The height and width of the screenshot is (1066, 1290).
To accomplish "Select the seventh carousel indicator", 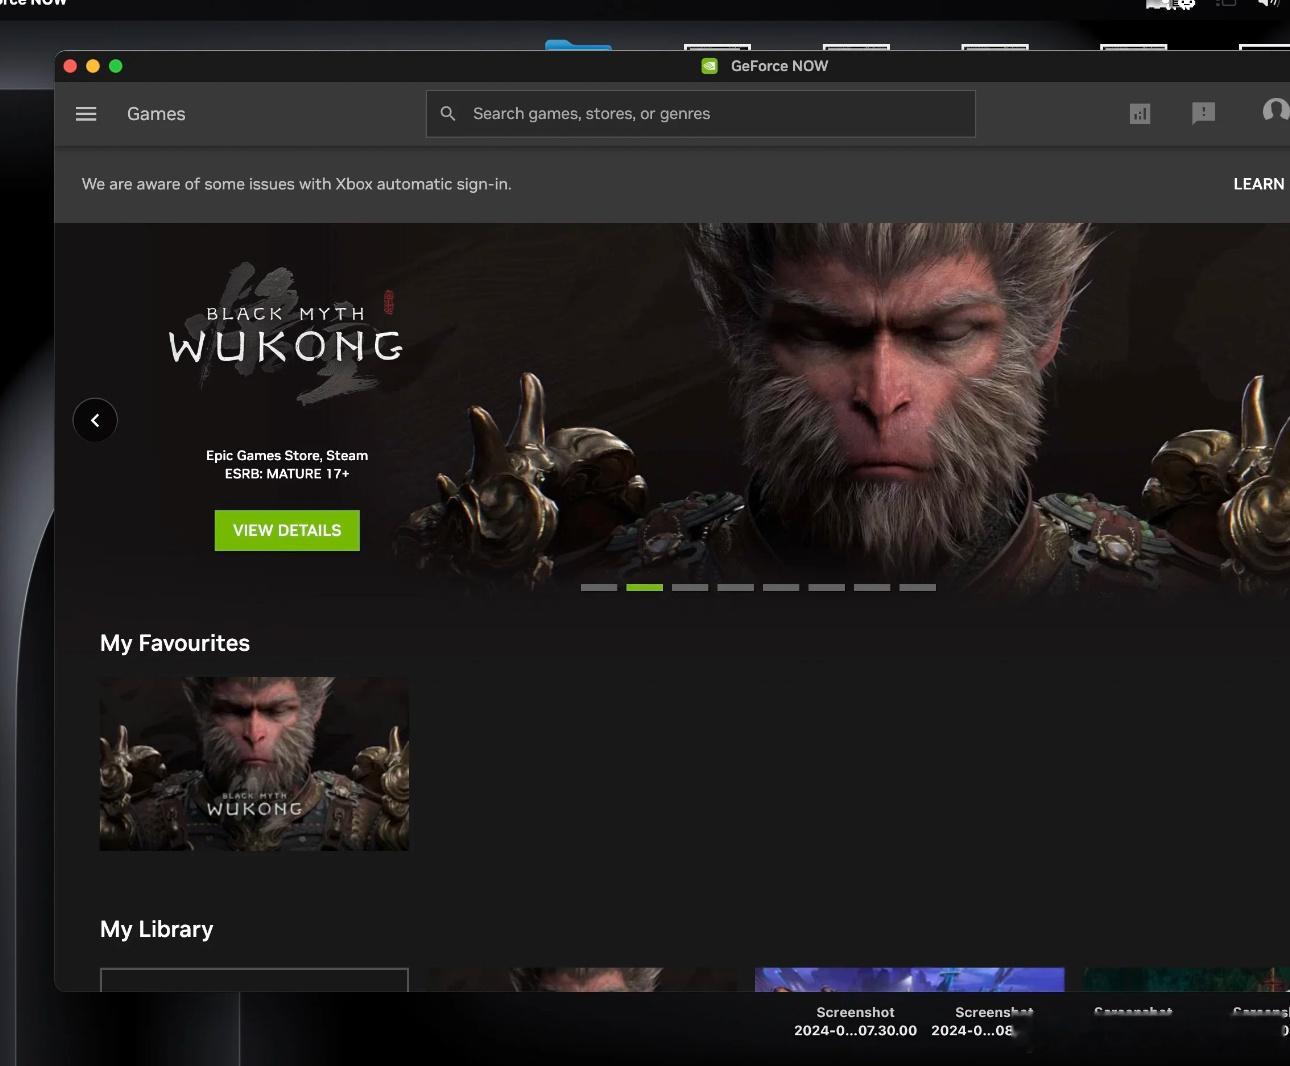I will [x=872, y=588].
